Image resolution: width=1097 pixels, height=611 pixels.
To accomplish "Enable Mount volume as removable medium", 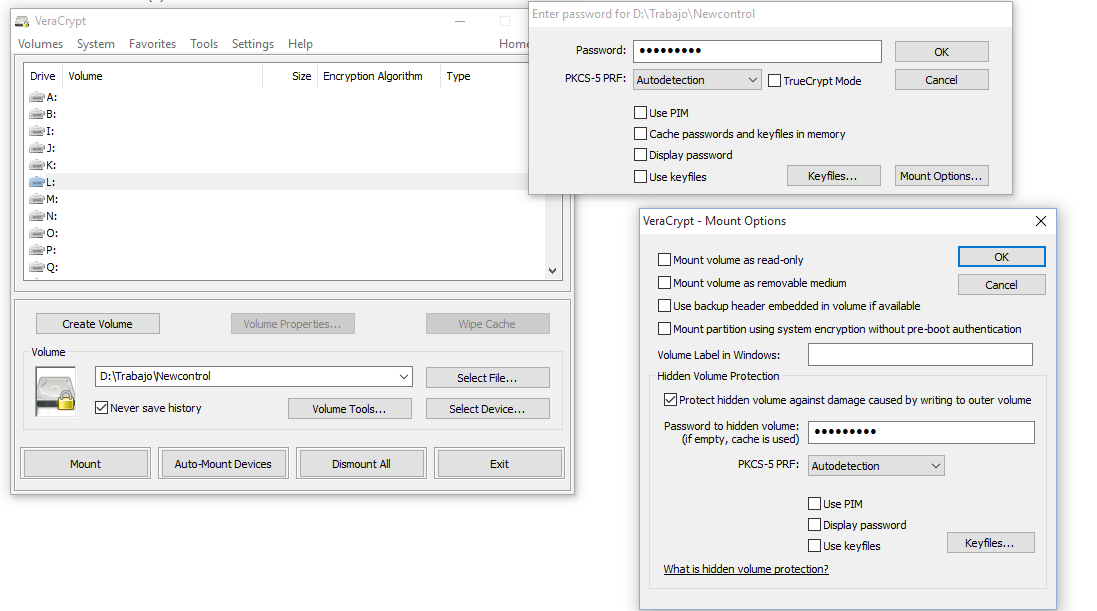I will (x=665, y=283).
